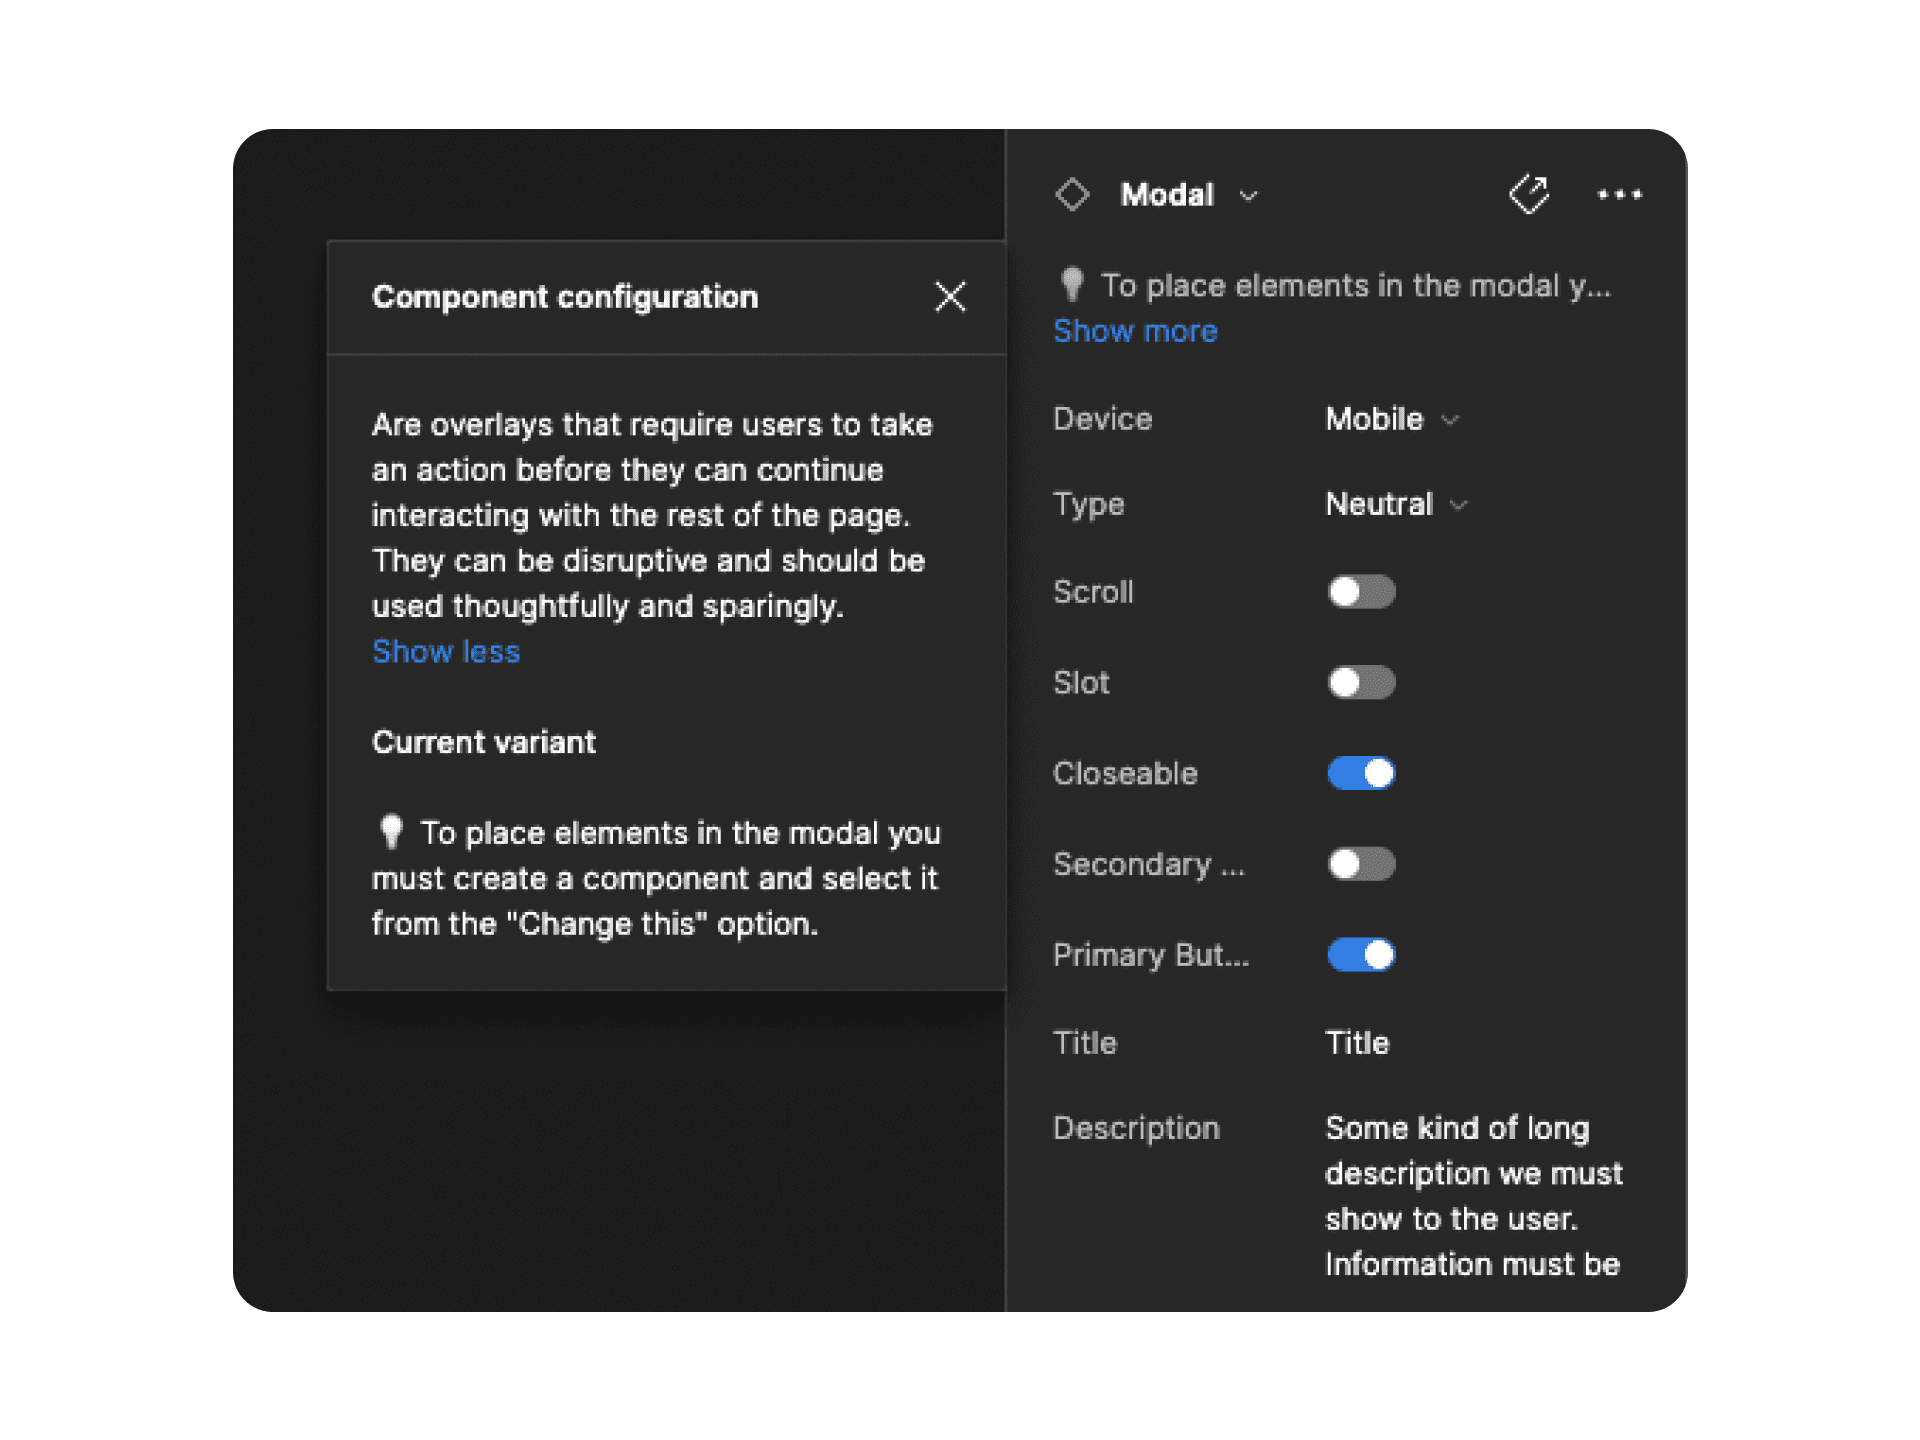This screenshot has height=1440, width=1920.
Task: Expand the Modal component name dropdown
Action: pyautogui.click(x=1248, y=195)
